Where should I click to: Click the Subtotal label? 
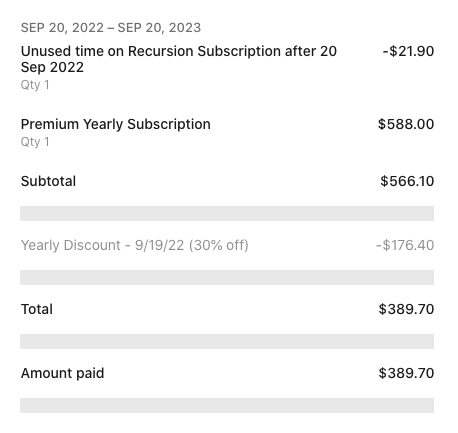pos(48,181)
